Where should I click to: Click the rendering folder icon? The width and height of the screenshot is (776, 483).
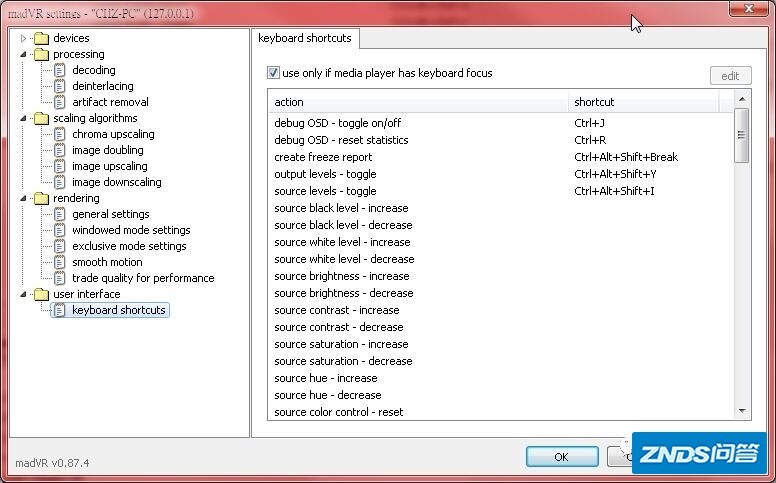[42, 198]
